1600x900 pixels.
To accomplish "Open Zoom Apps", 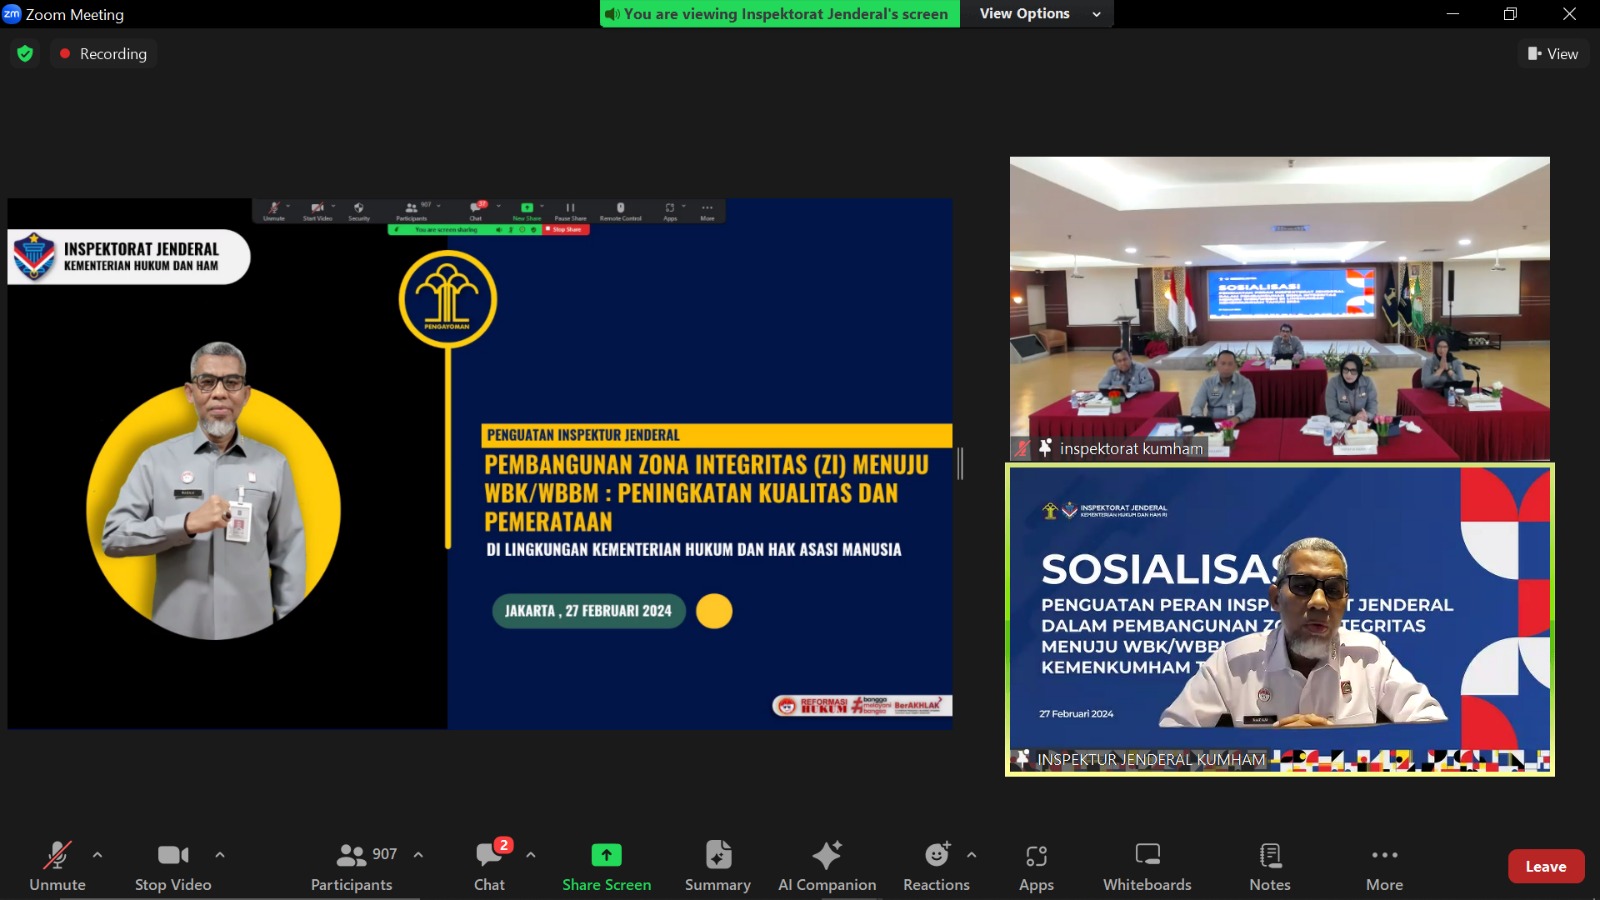I will (x=1036, y=866).
